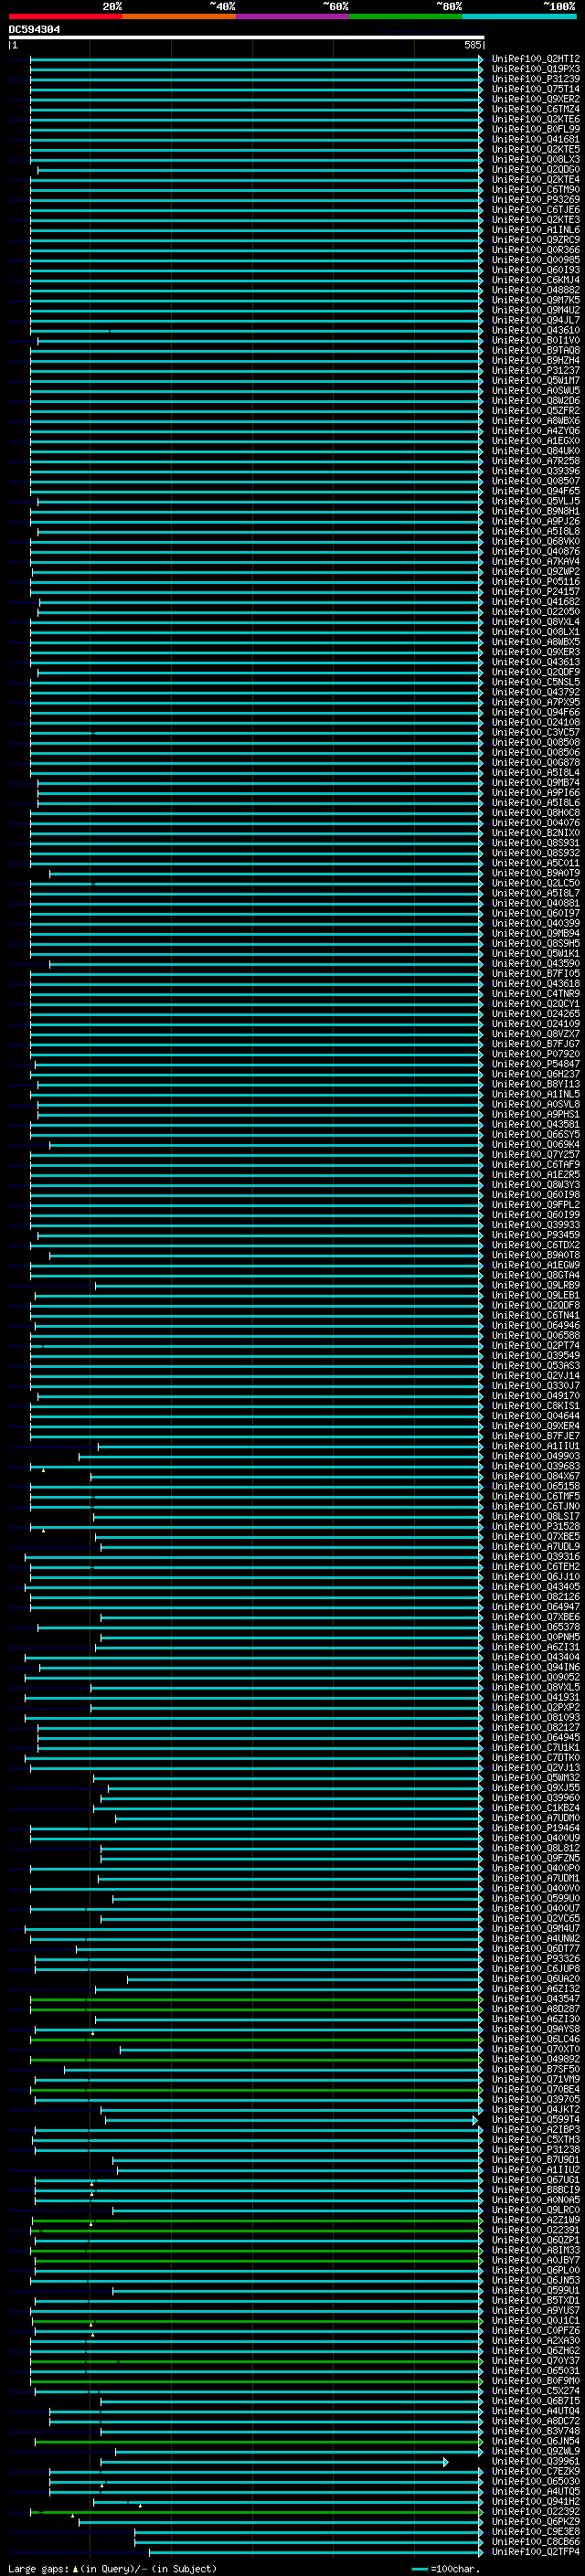The width and height of the screenshot is (585, 2576).
Task: Select the UniRef100_Q41681 label
Action: pyautogui.click(x=536, y=139)
